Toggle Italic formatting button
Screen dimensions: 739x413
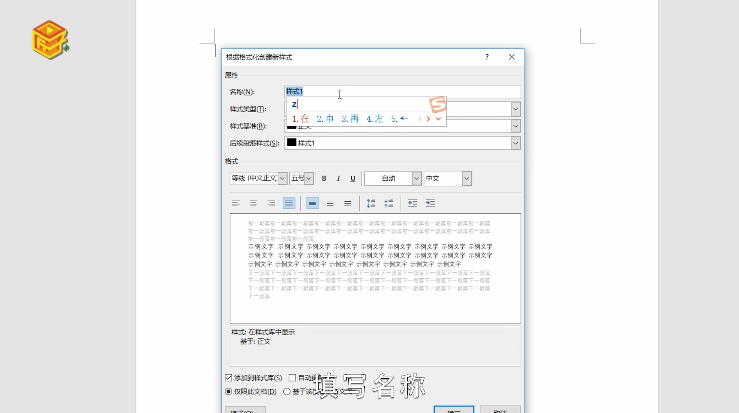(x=338, y=178)
